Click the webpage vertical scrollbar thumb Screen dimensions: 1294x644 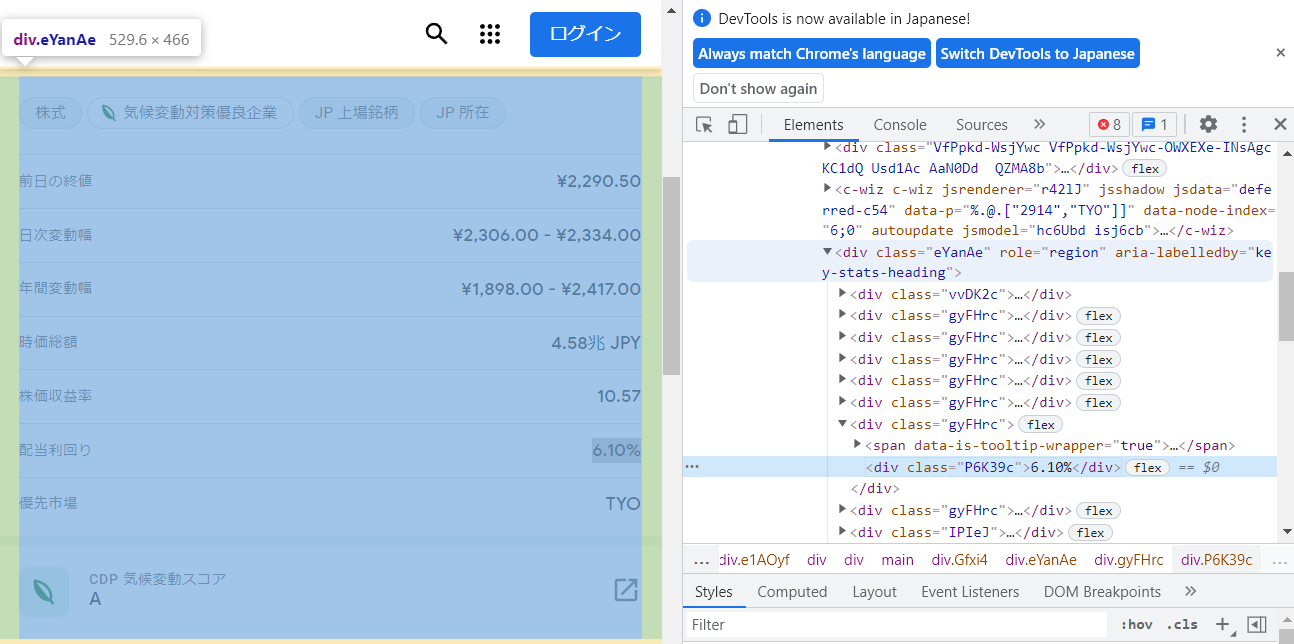(672, 276)
